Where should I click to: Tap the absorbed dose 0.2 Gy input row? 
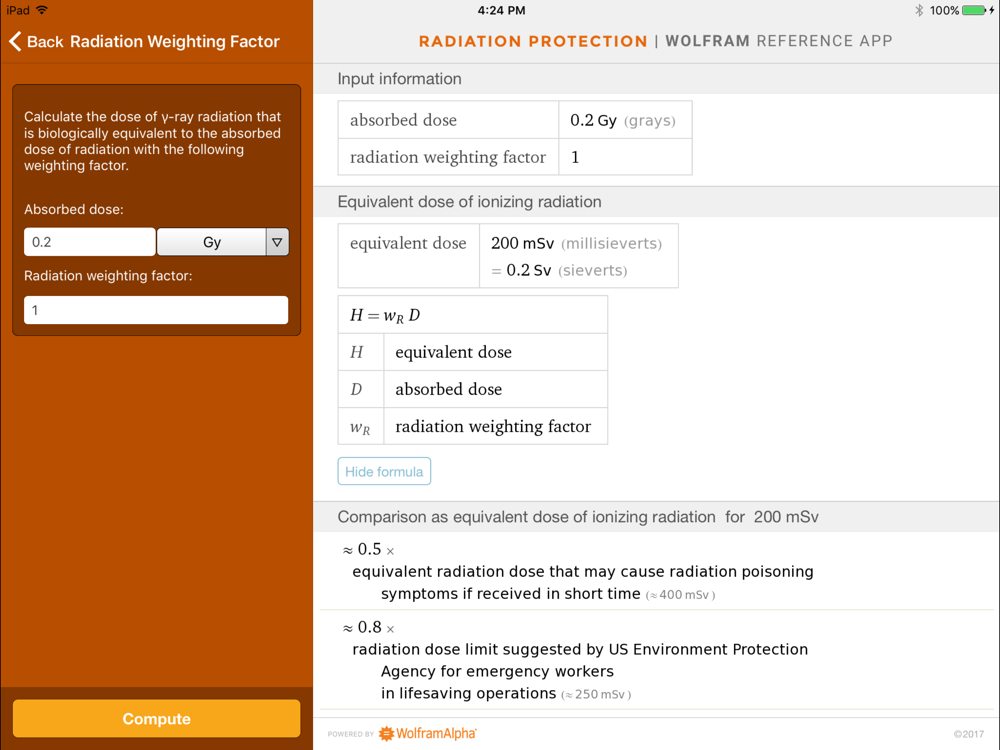515,120
